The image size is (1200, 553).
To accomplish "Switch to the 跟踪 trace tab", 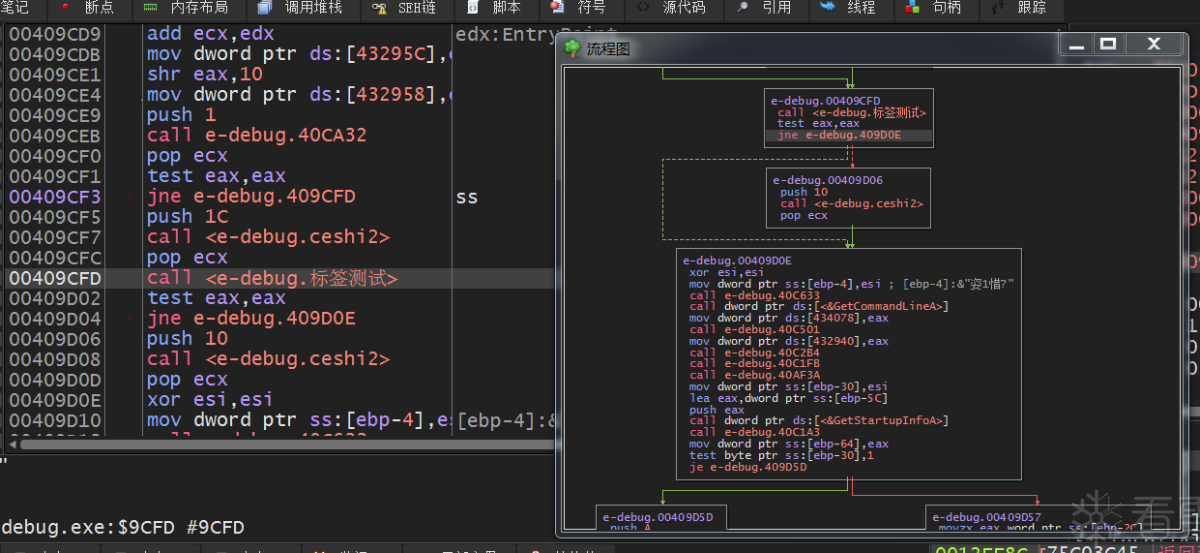I will [x=1019, y=7].
